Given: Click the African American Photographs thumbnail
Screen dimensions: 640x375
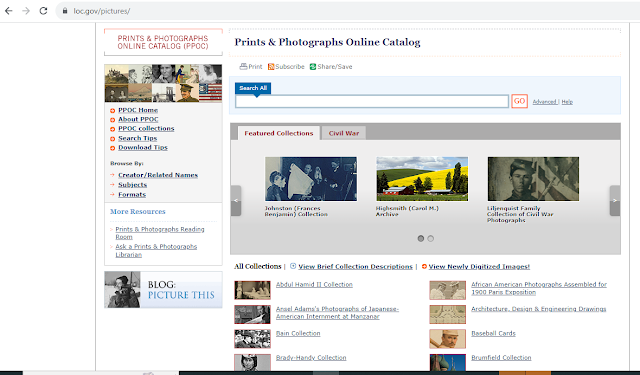Looking at the screenshot, I should (447, 290).
